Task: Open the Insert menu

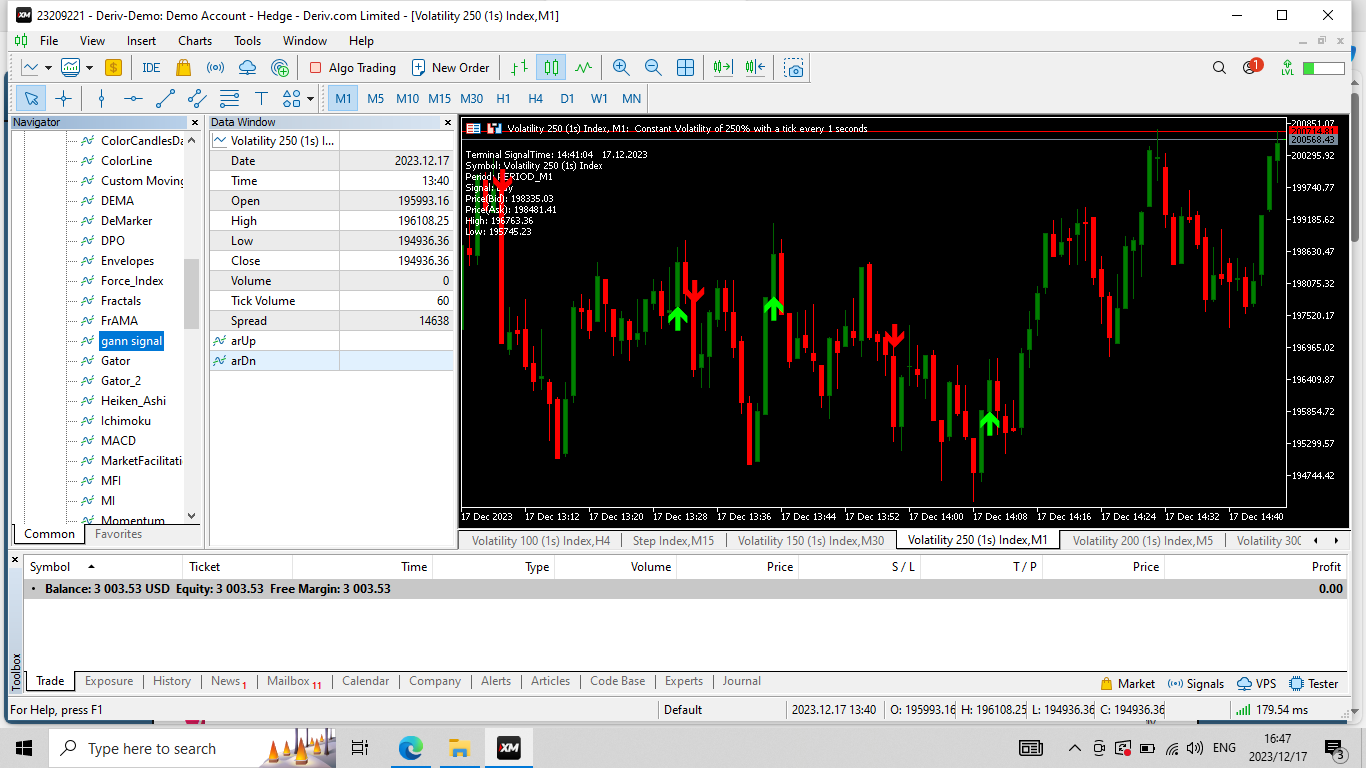Action: click(141, 41)
